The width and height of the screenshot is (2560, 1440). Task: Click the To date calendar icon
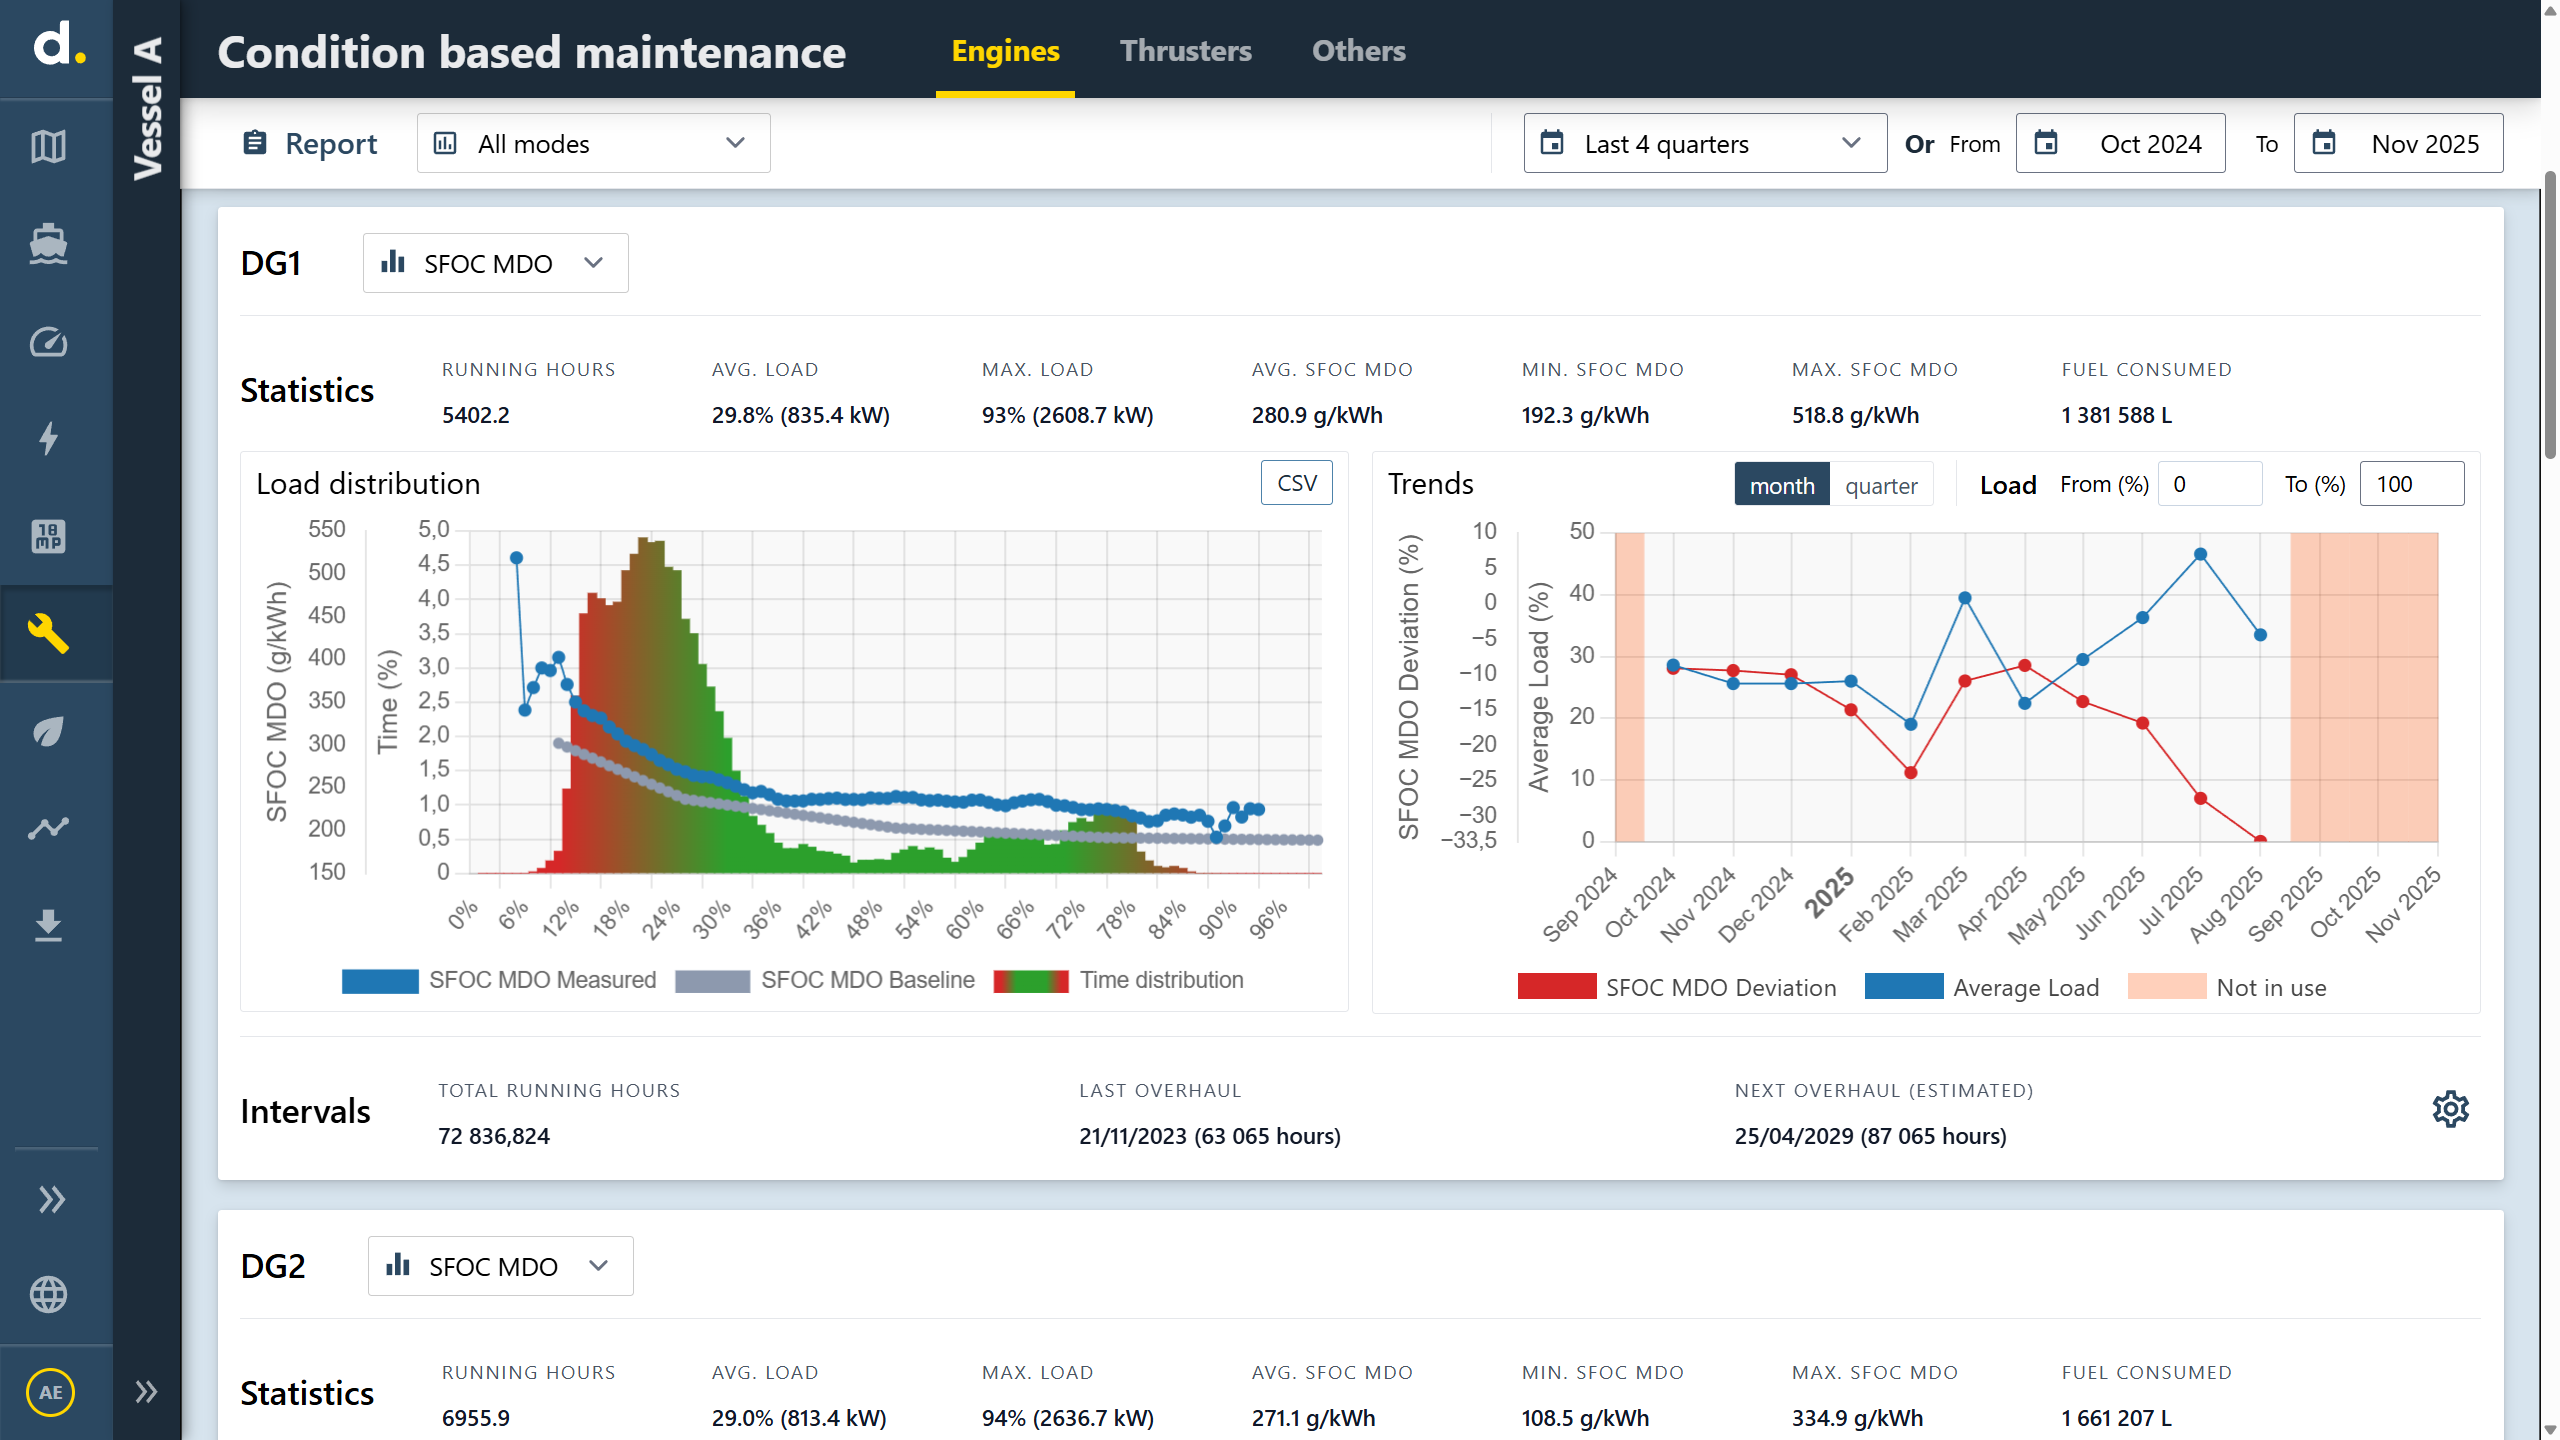click(x=2324, y=143)
